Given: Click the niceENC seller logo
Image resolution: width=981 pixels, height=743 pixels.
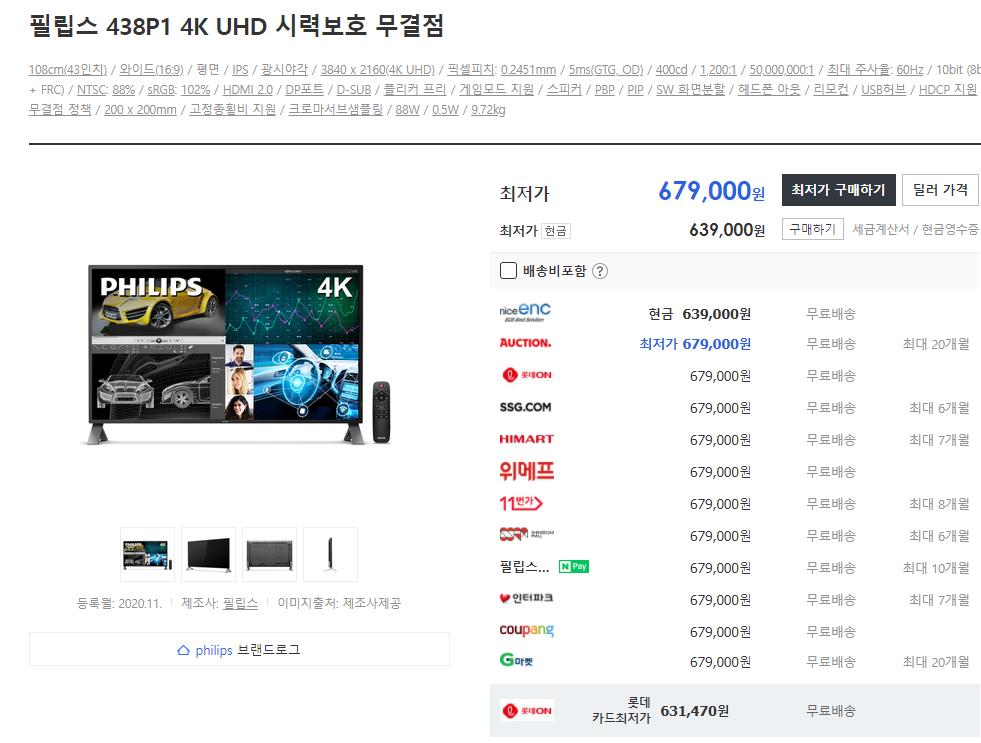Looking at the screenshot, I should coord(525,312).
